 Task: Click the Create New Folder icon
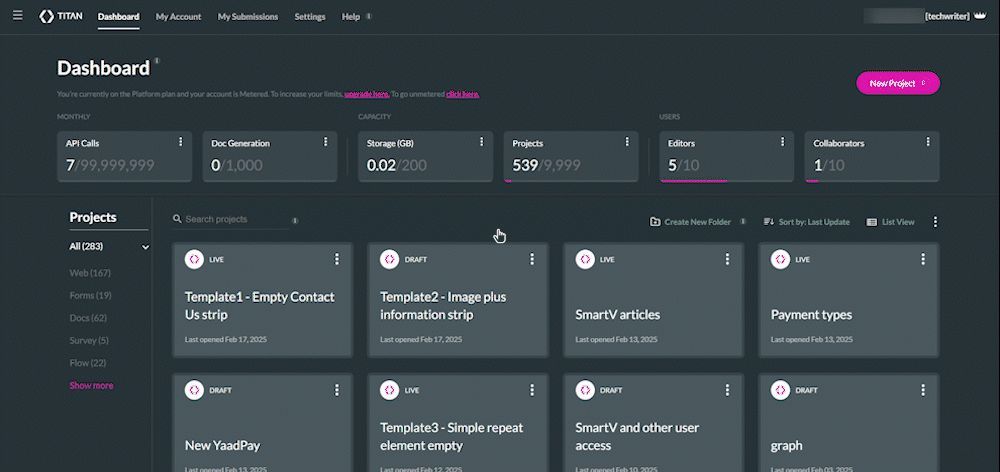pos(655,222)
